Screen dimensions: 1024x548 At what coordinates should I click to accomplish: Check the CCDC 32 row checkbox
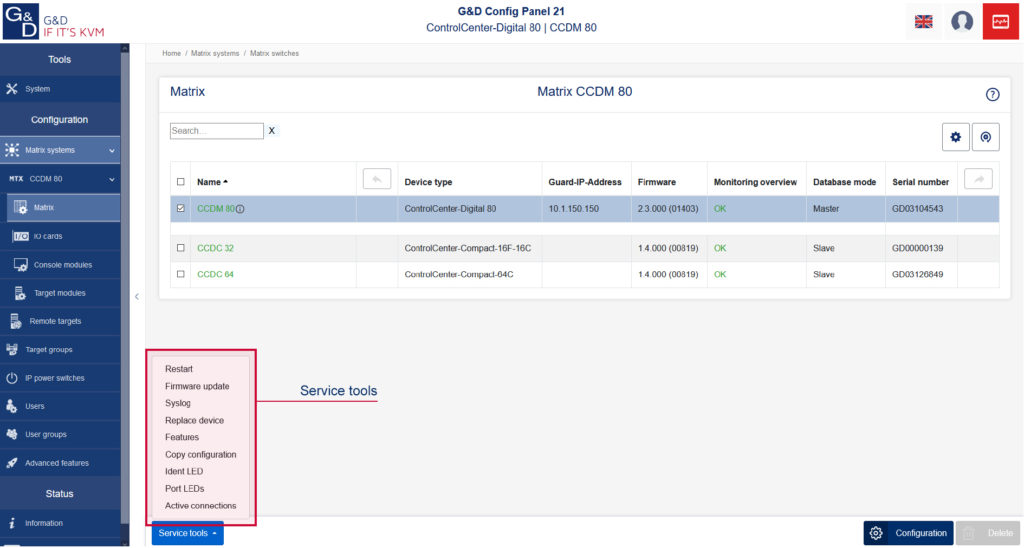[x=181, y=248]
